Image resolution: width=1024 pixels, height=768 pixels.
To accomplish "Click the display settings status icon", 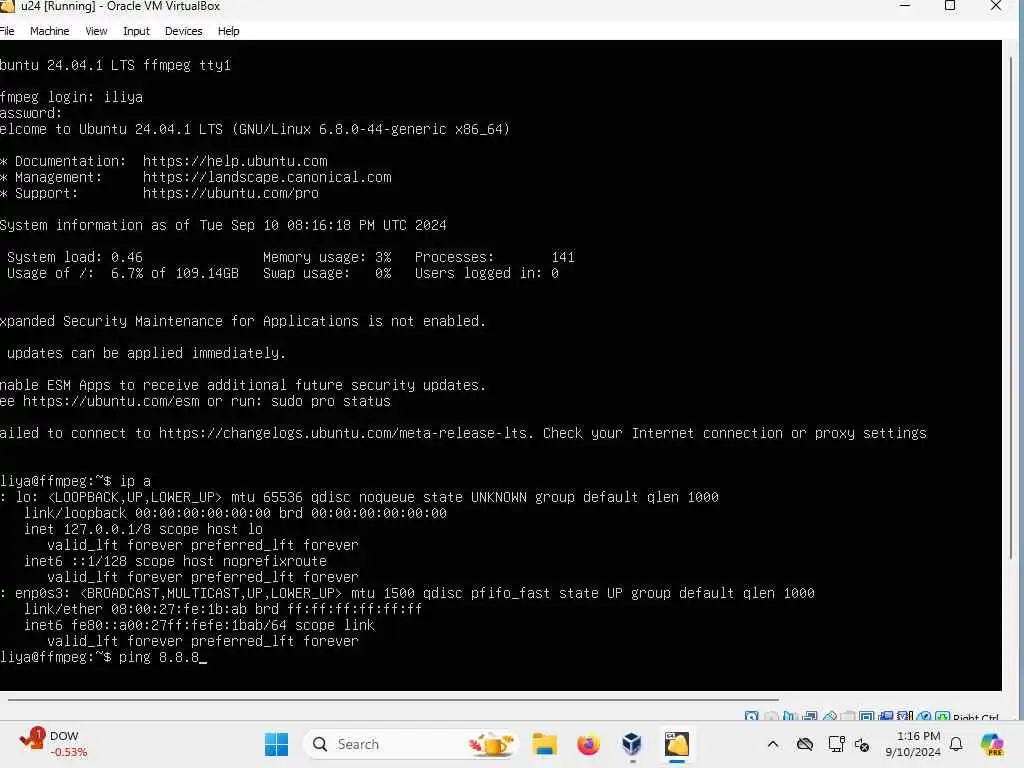I will tap(867, 716).
